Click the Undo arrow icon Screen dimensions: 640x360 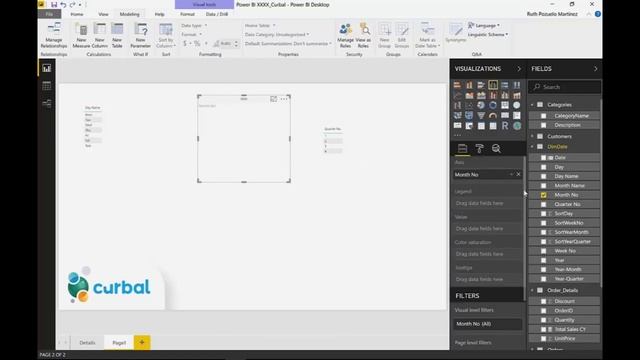pos(63,4)
